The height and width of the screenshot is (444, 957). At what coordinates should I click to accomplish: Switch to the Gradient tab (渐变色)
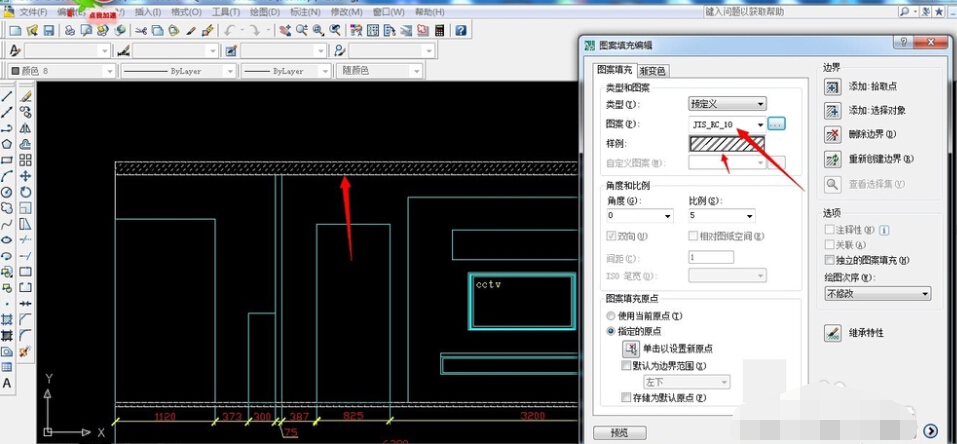(x=652, y=71)
